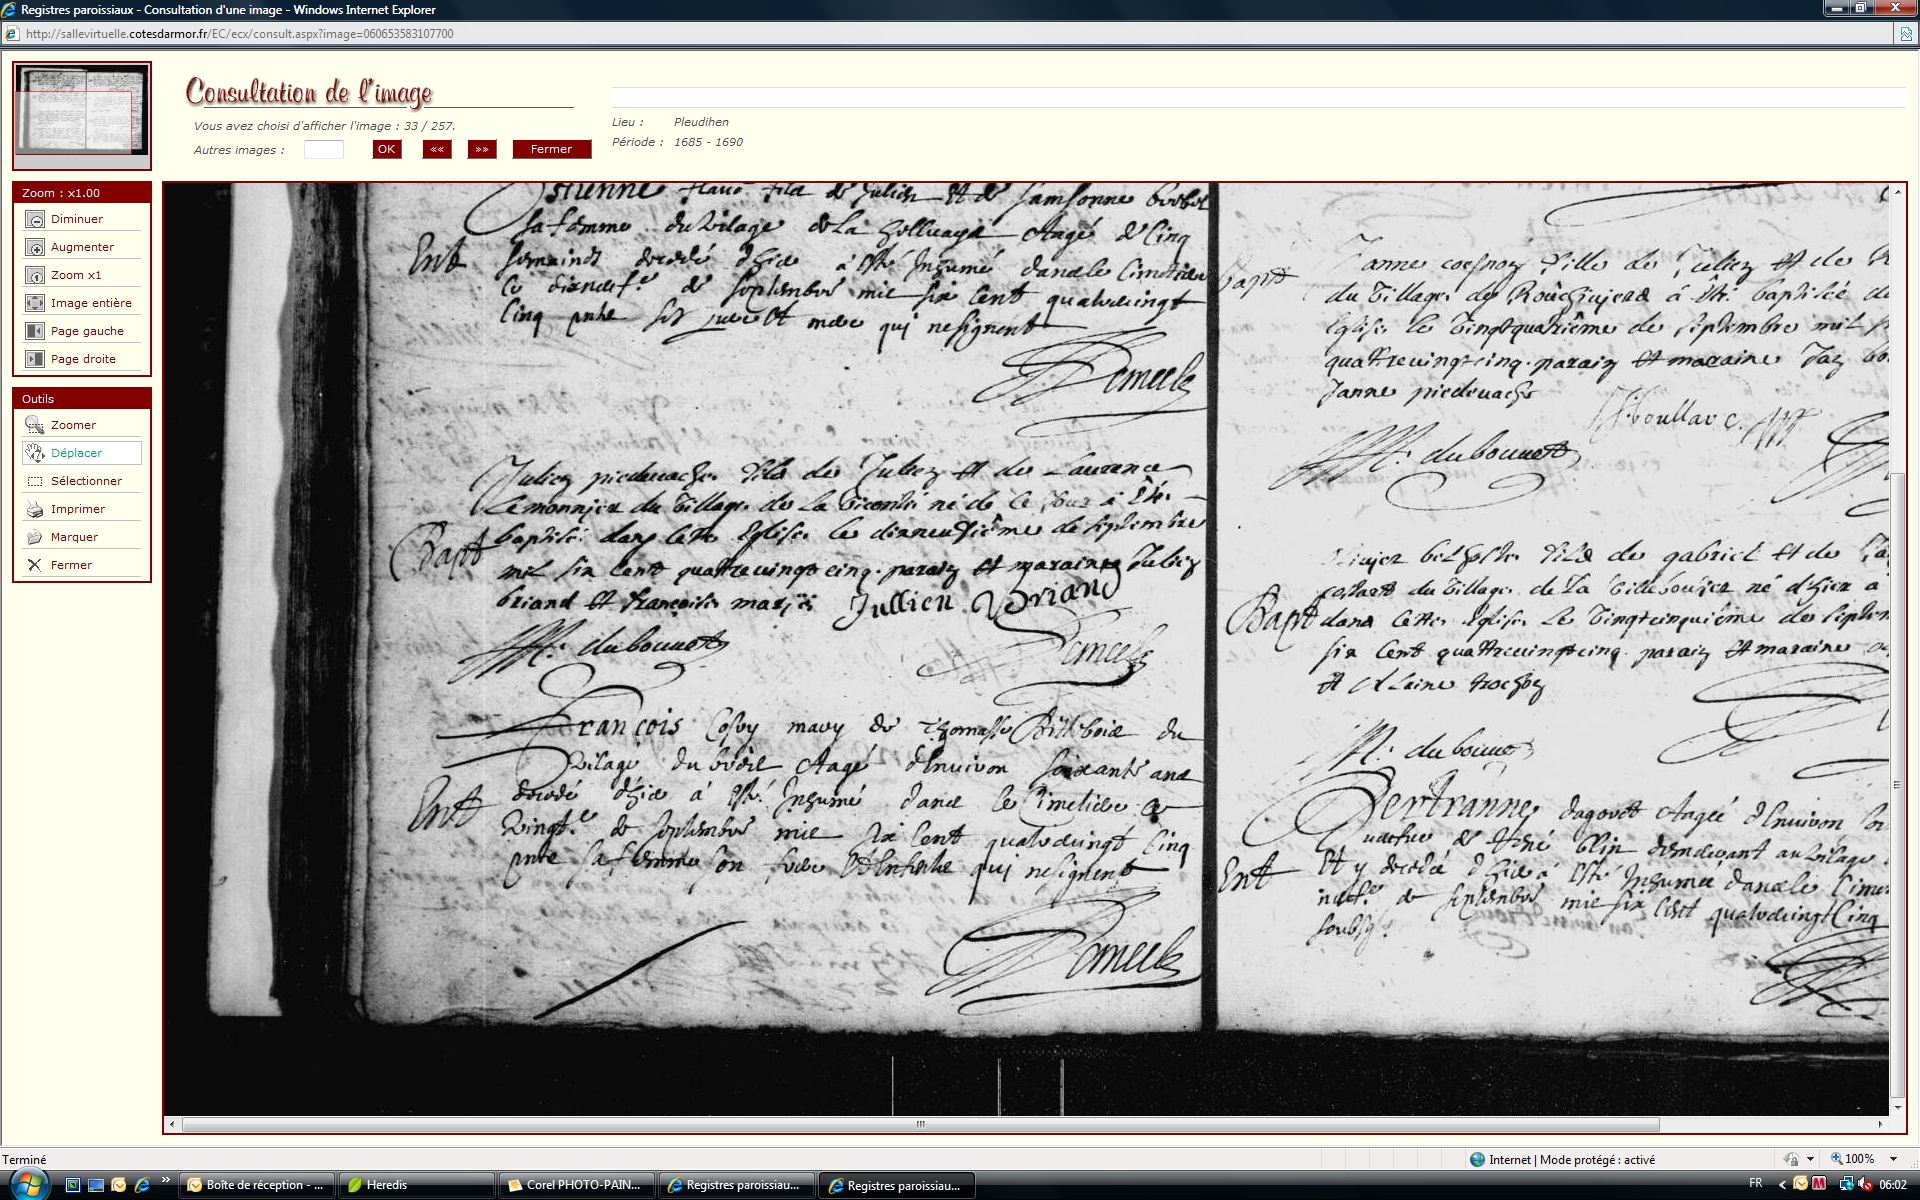1920x1200 pixels.
Task: Print image with Imprimer tool
Action: pyautogui.click(x=35, y=510)
